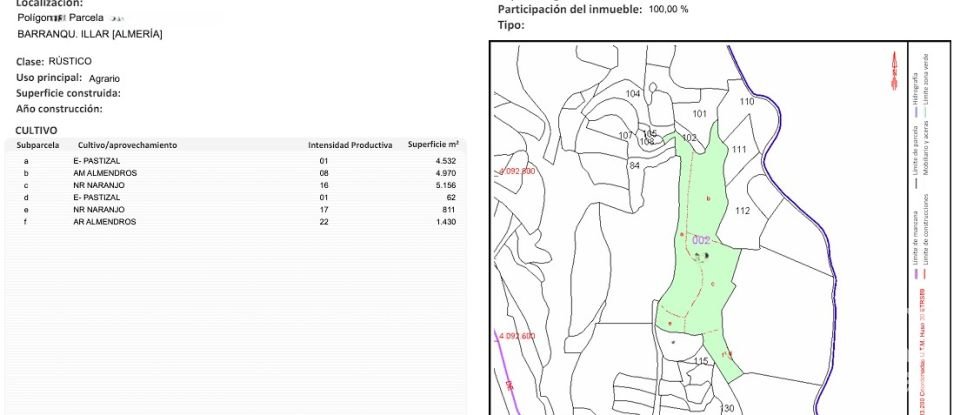Click the '100,00 %' participation value
The image size is (960, 415).
pos(668,10)
